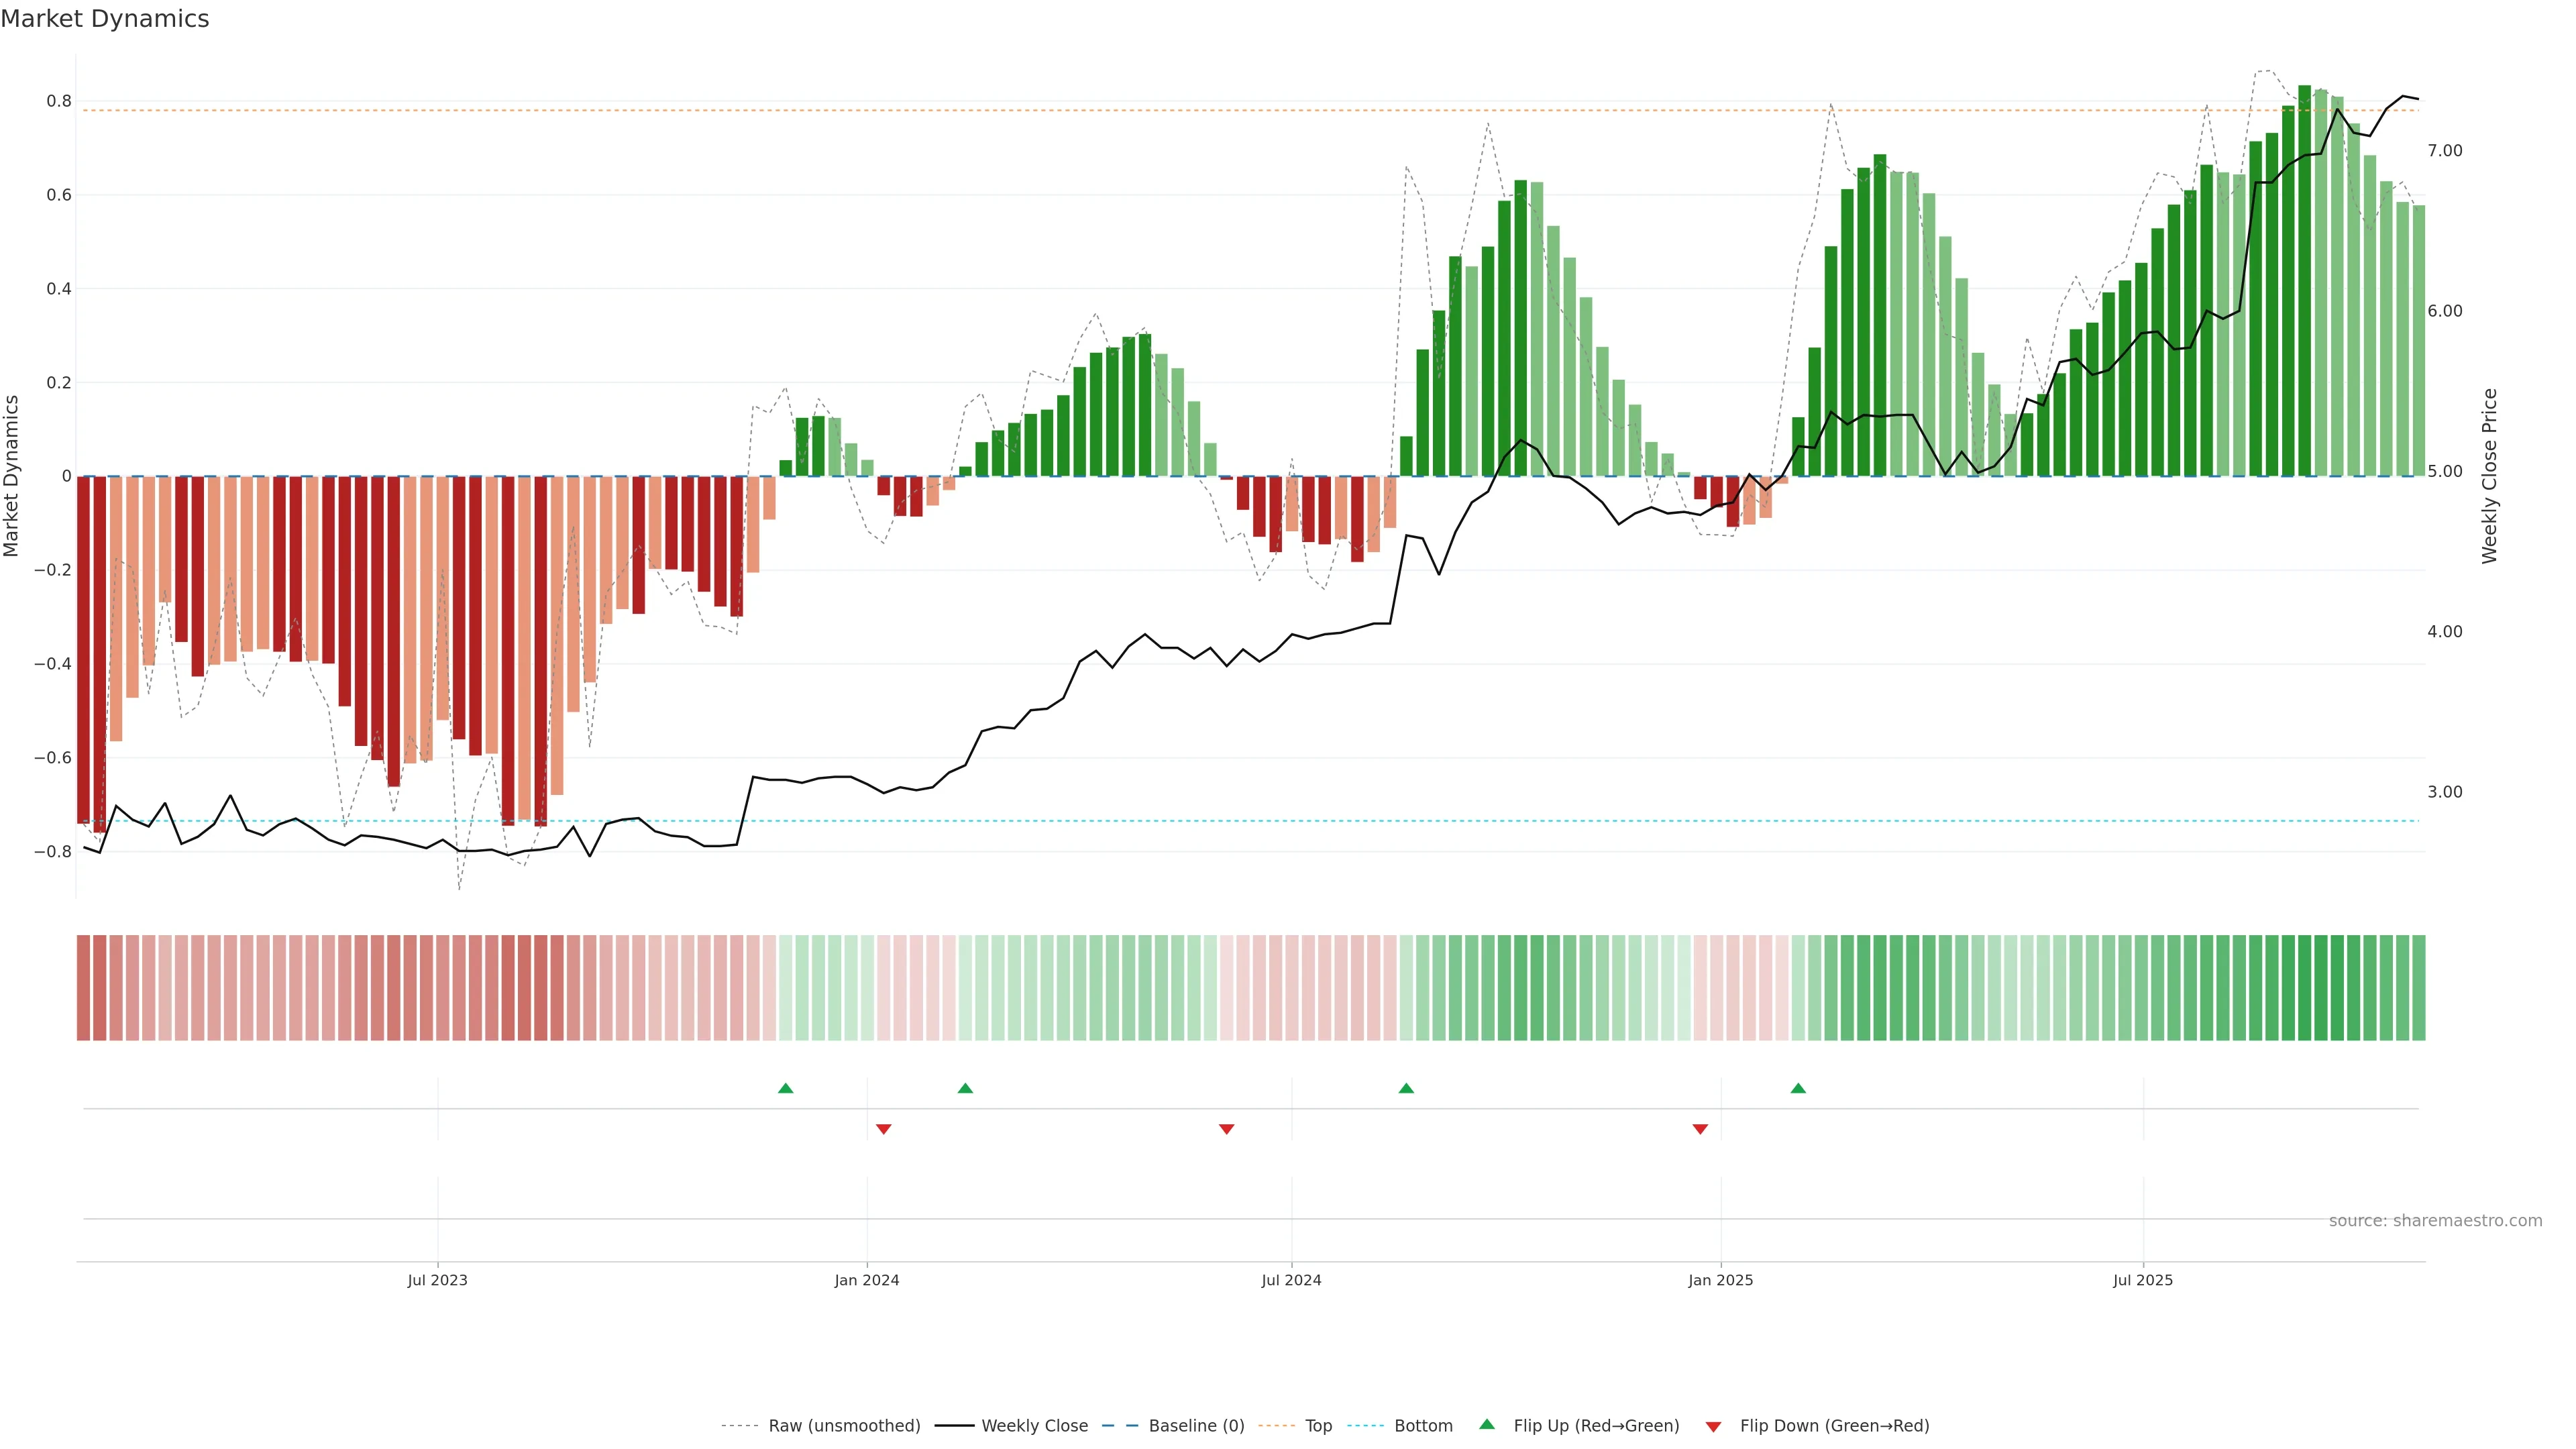Click the flip-up triangle after Jul 2024
2576x1449 pixels.
pos(1406,1088)
